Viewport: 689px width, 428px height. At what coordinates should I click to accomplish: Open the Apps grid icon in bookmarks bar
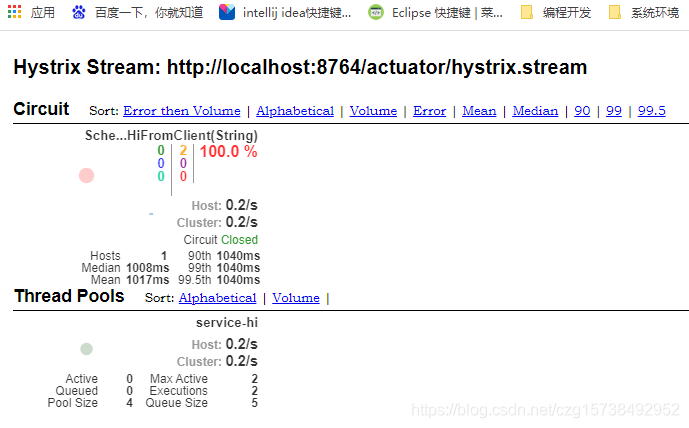click(15, 12)
